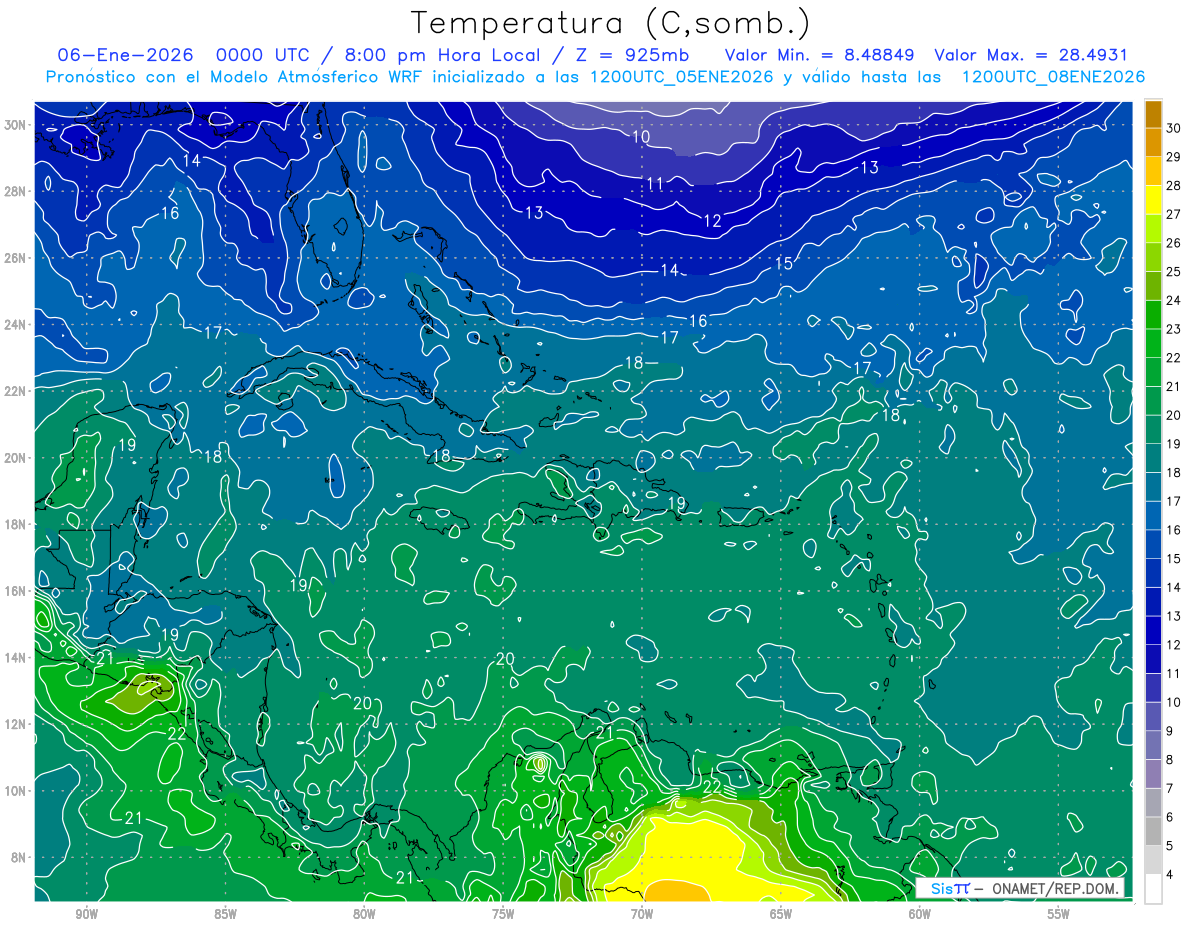
Task: Click the '15' isotherm contour label on the map
Action: pyautogui.click(x=784, y=263)
